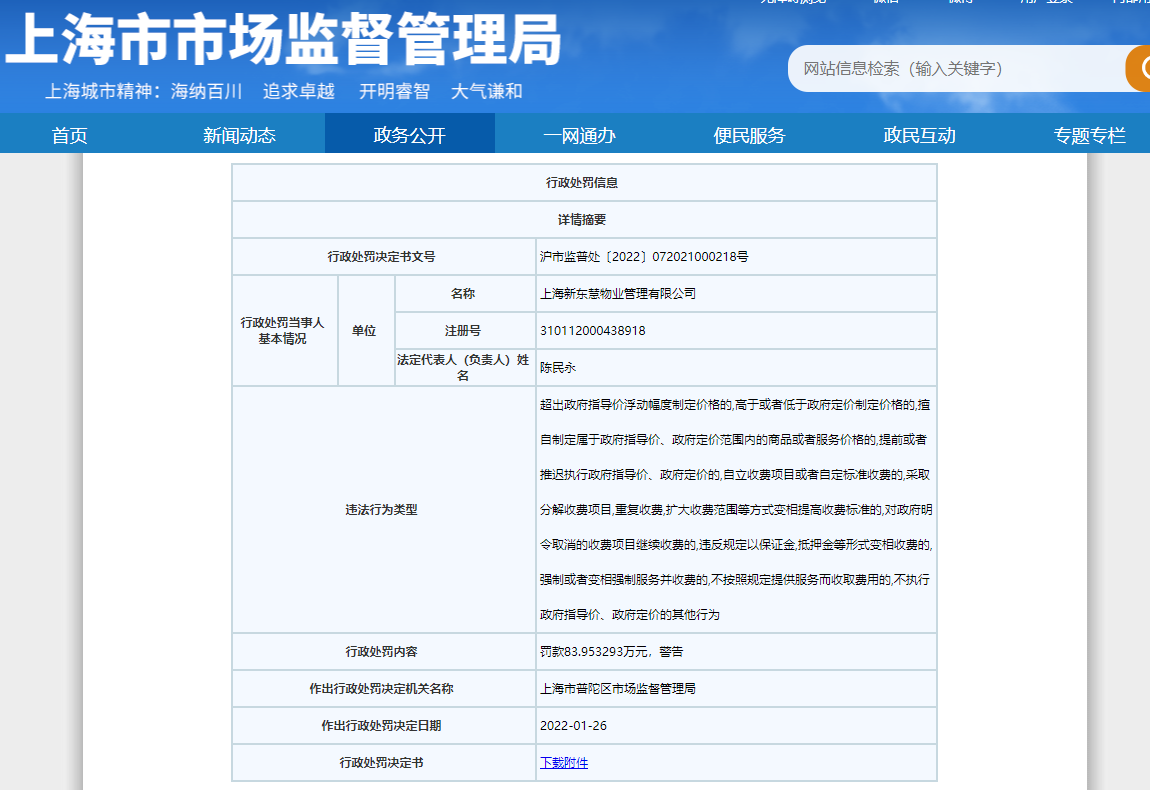Click the slogan text 追求卓越
The height and width of the screenshot is (790, 1150).
click(299, 91)
